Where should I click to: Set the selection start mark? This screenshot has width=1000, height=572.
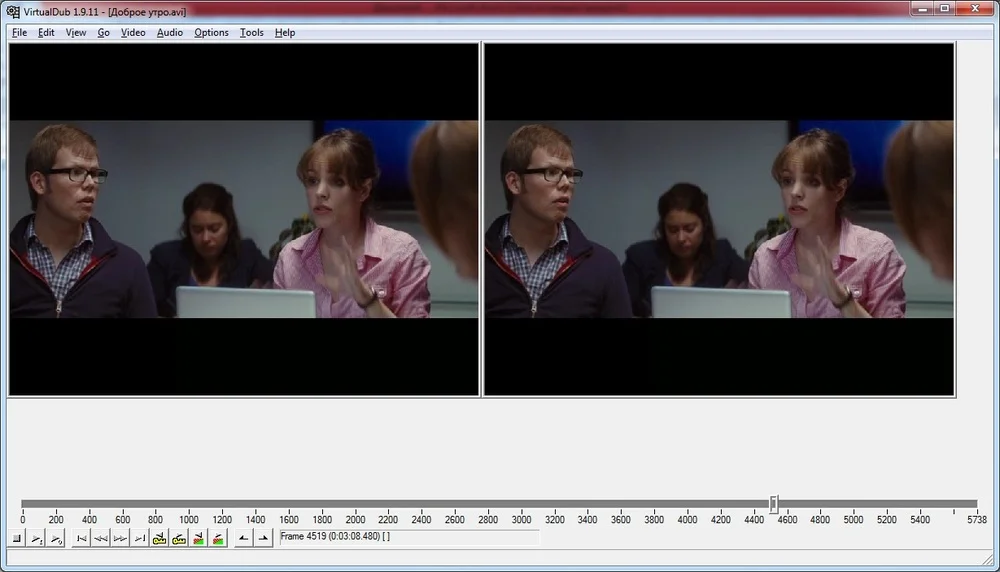pos(244,539)
